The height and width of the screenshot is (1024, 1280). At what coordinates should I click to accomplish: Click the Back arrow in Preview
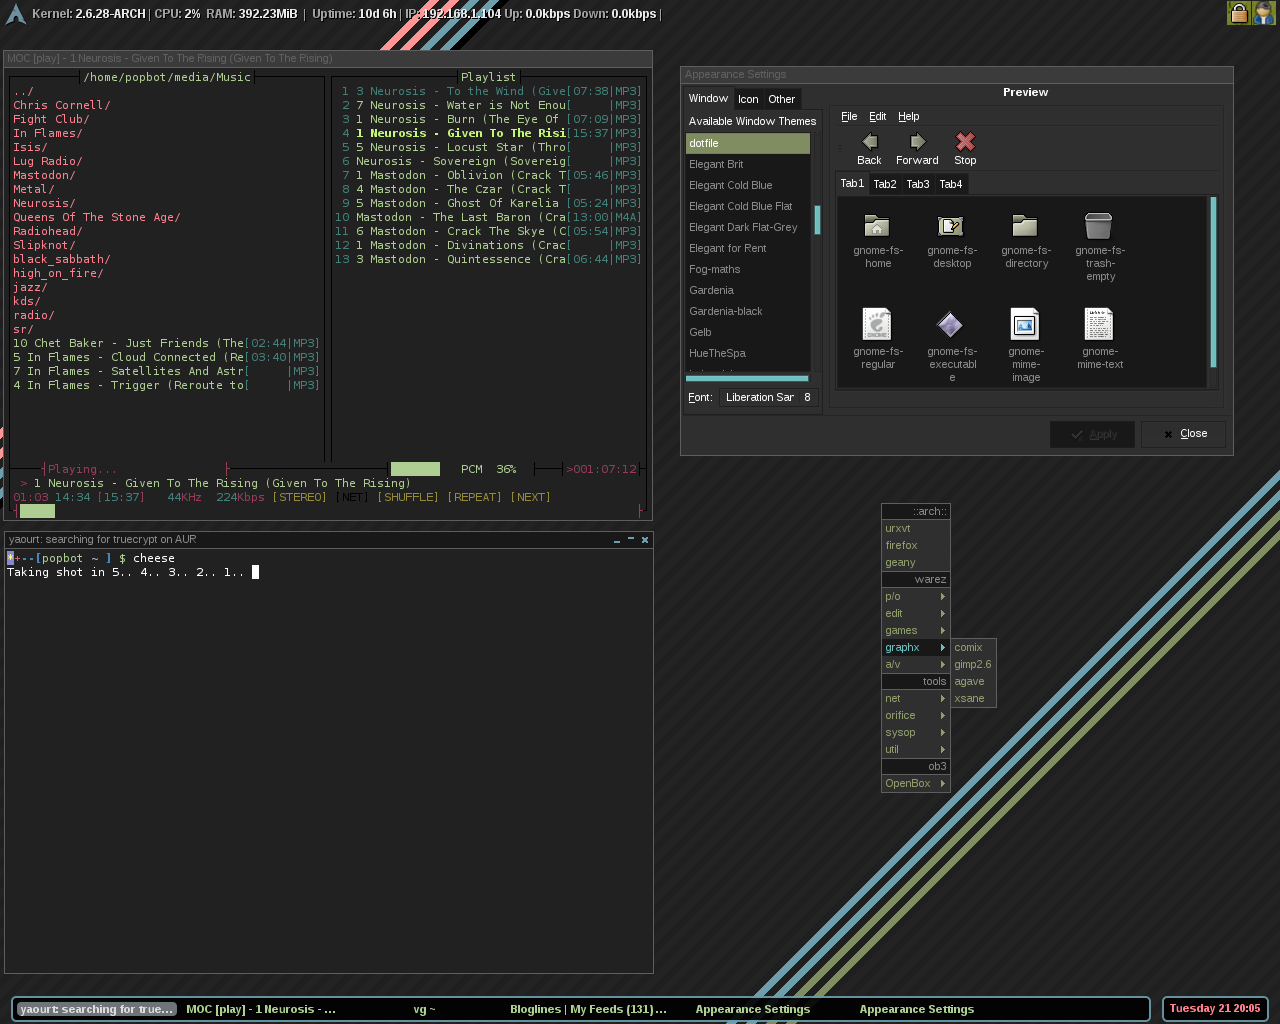click(x=870, y=141)
